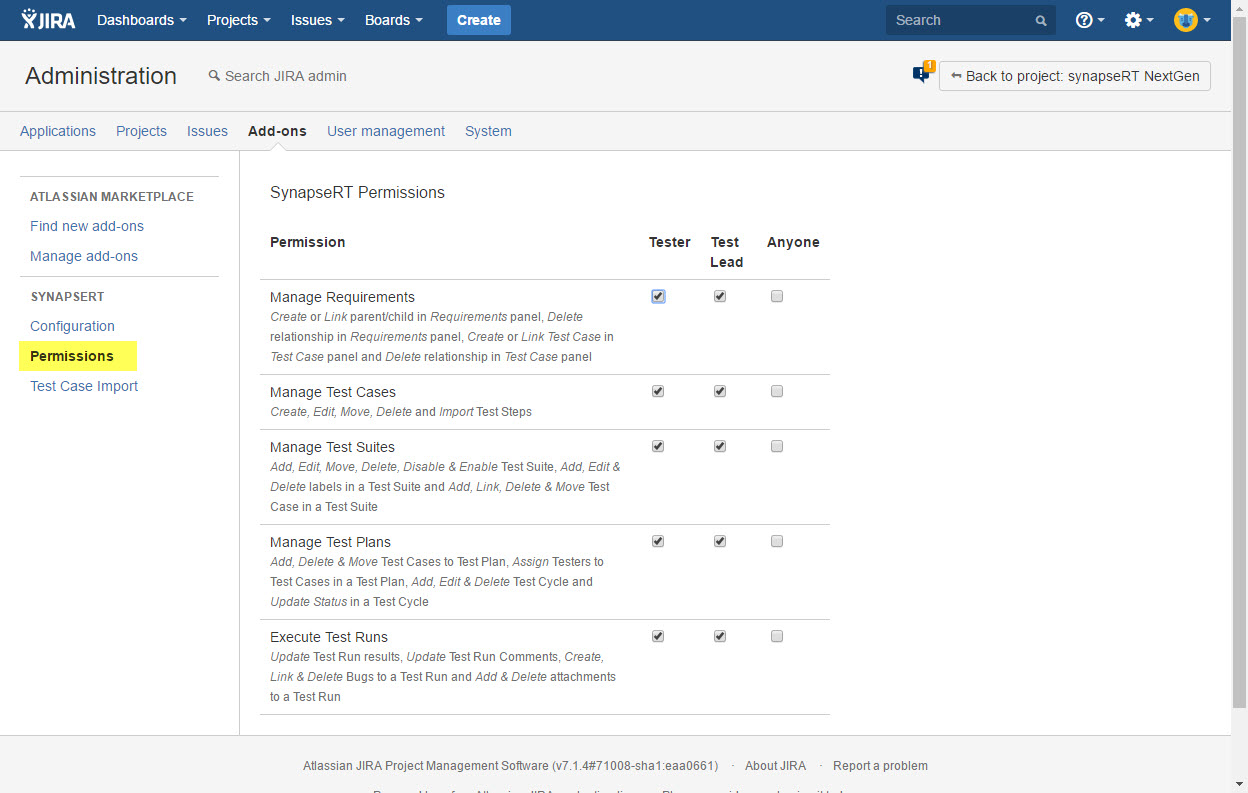This screenshot has width=1248, height=793.
Task: Switch to User management tab
Action: coord(386,131)
